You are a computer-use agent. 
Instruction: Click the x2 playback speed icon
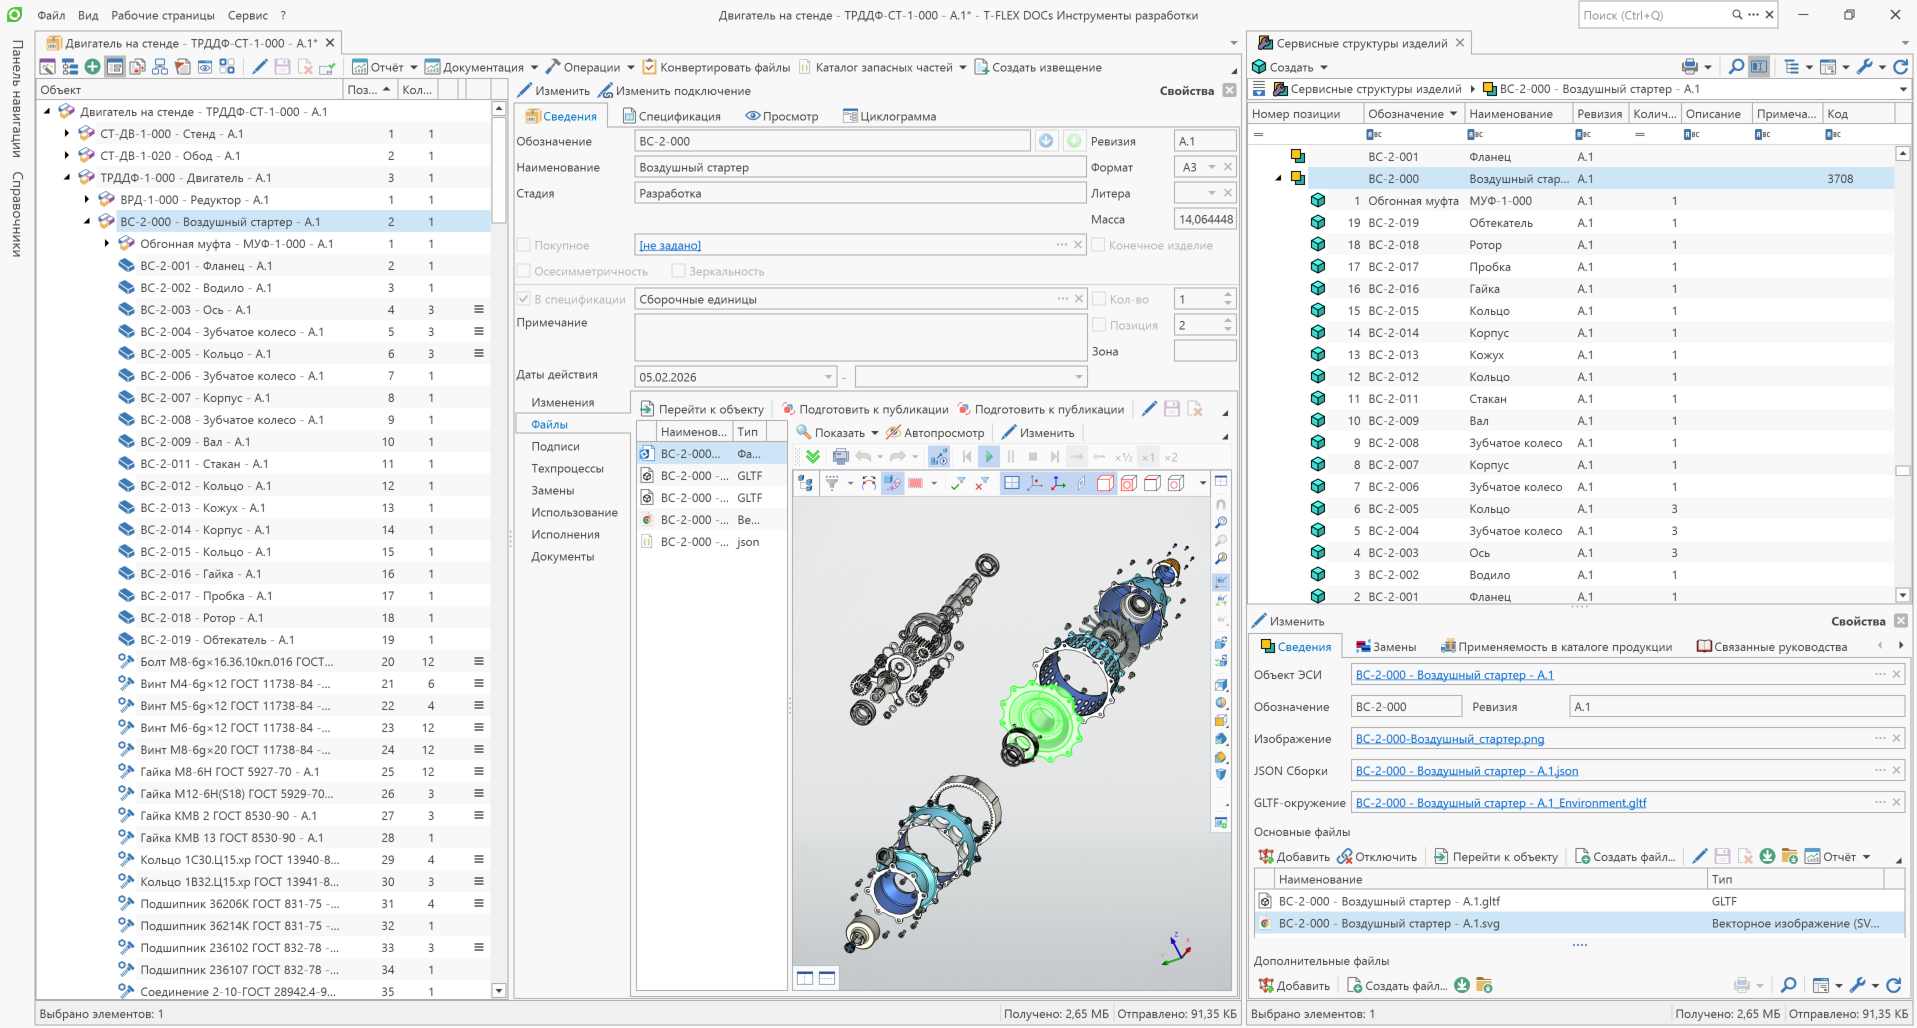point(1171,457)
